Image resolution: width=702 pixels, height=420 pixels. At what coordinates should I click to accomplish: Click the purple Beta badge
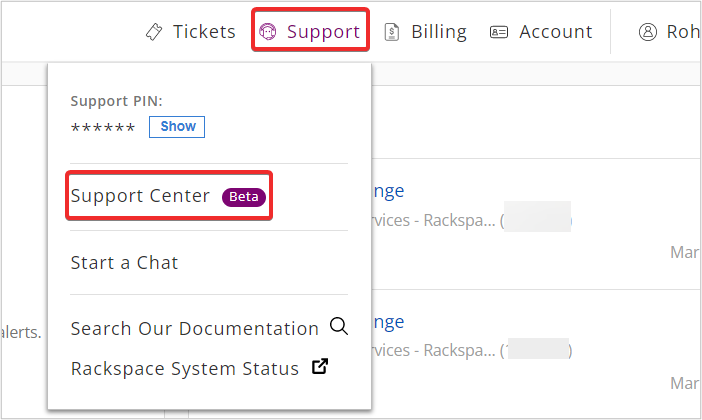(x=244, y=197)
